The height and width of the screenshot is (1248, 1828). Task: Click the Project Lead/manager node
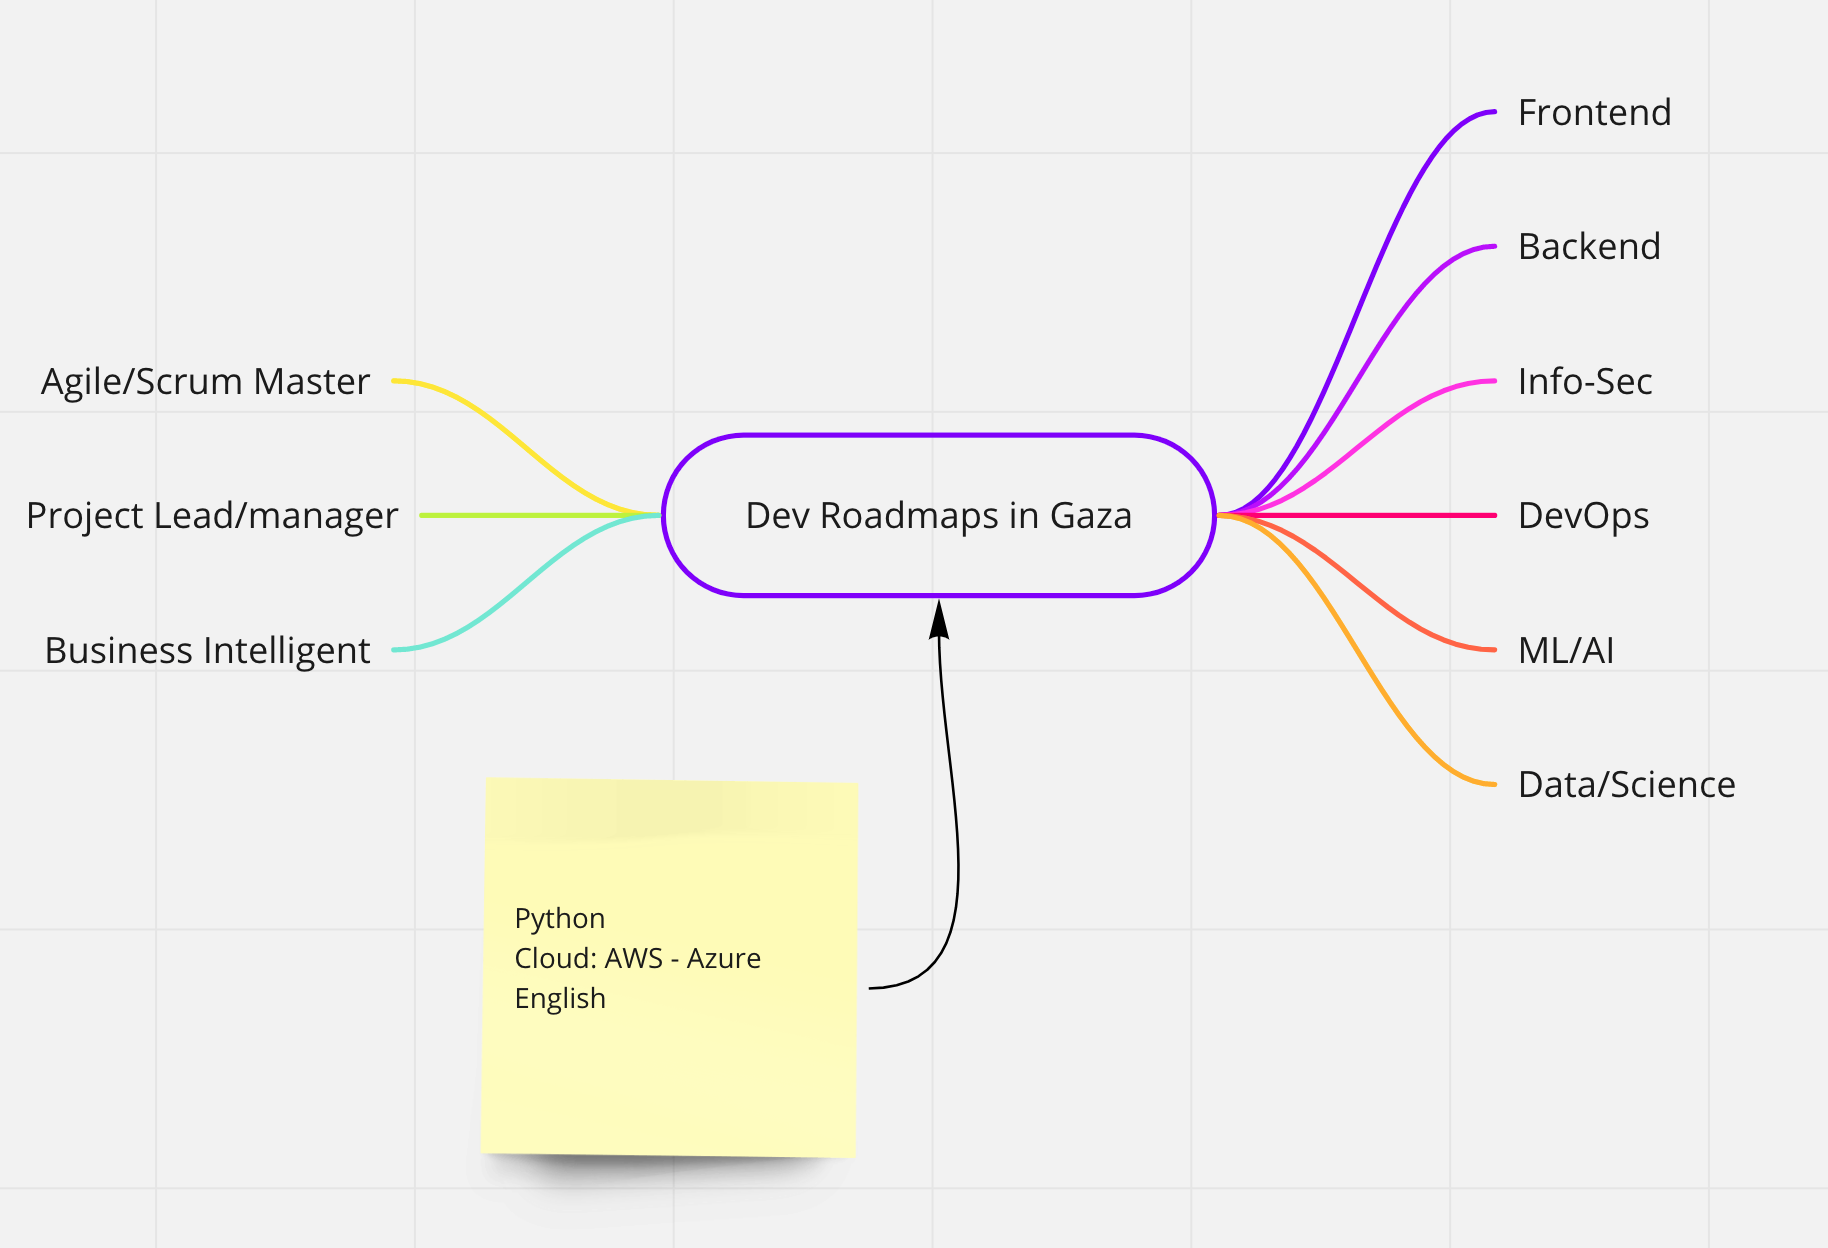coord(212,516)
